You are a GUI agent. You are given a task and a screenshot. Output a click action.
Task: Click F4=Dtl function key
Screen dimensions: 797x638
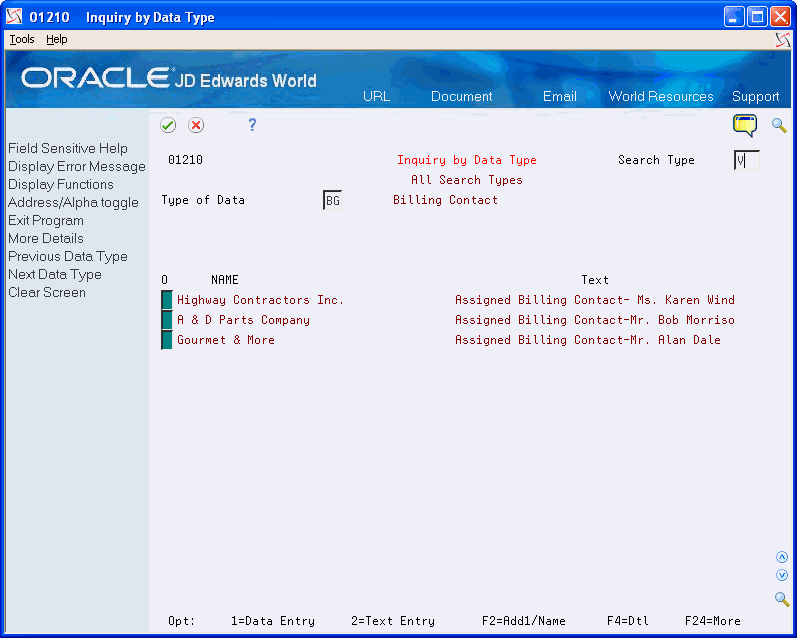pos(628,621)
